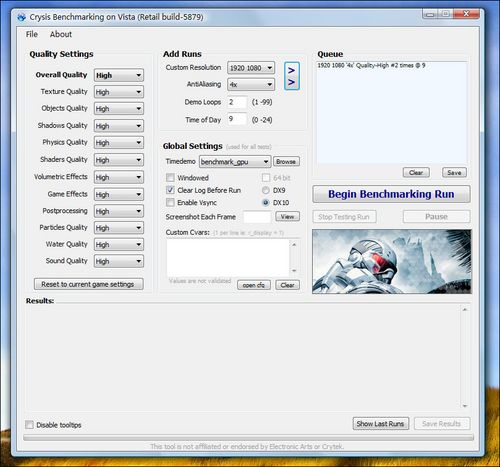The height and width of the screenshot is (467, 500).
Task: Open the Volumetric Effects dropdown
Action: pyautogui.click(x=119, y=177)
